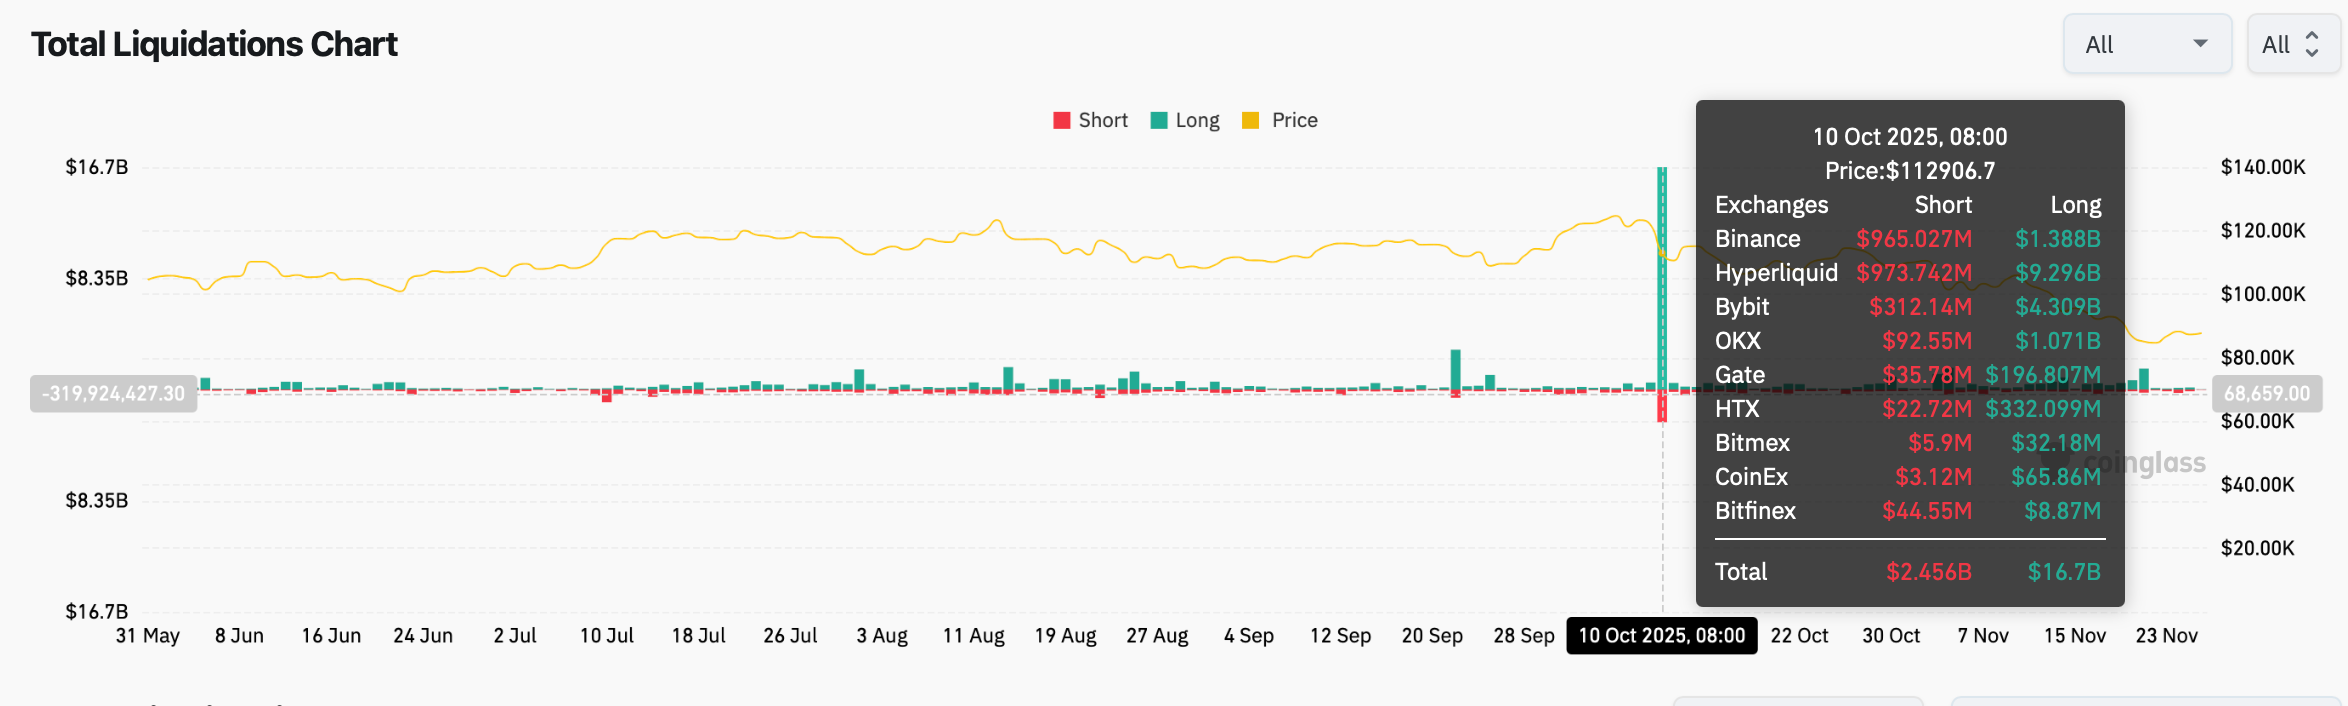Toggle the red Short legend swatch
Screen dimensions: 2348x706
click(1060, 119)
